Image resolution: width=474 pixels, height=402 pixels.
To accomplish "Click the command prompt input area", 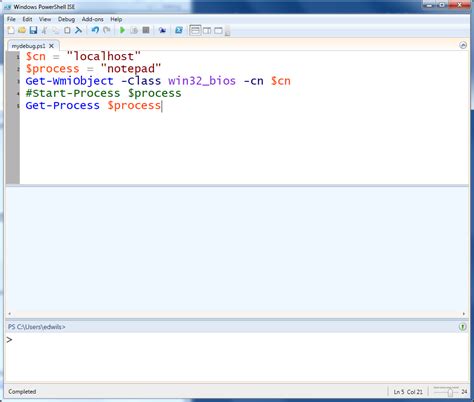I will pos(237,357).
